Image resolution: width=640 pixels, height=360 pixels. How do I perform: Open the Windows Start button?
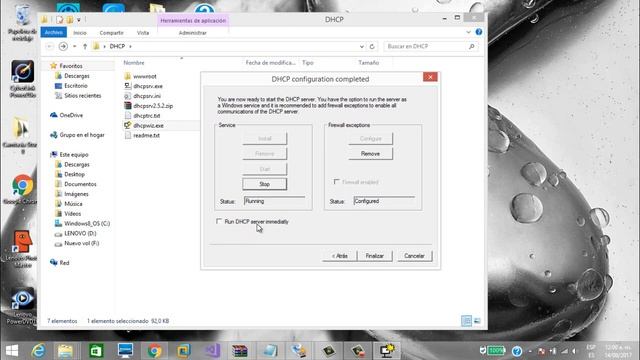click(x=11, y=351)
